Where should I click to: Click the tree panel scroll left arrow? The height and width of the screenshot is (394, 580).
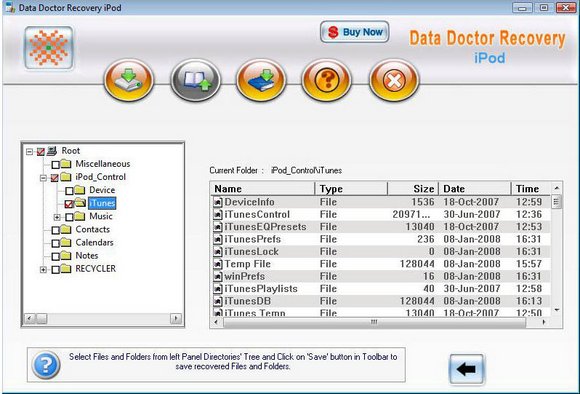(x=30, y=318)
